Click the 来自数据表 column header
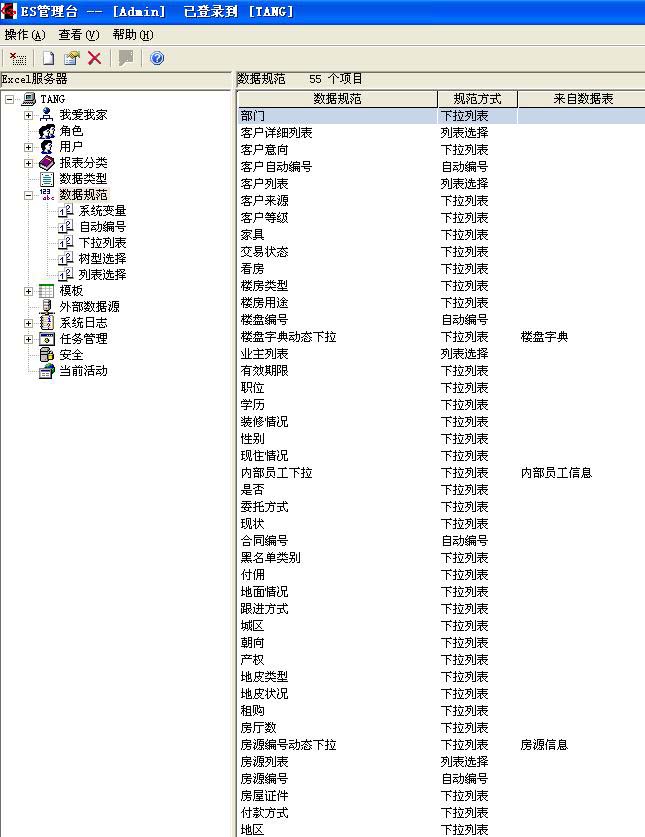Image resolution: width=645 pixels, height=837 pixels. coord(582,99)
